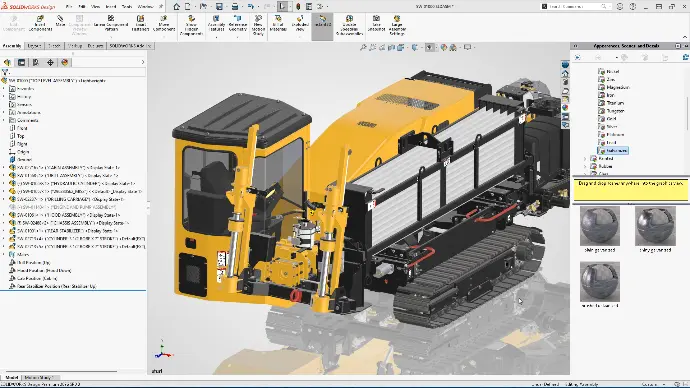Click Large Assembly Settings tool
The image size is (690, 388).
pos(397,25)
